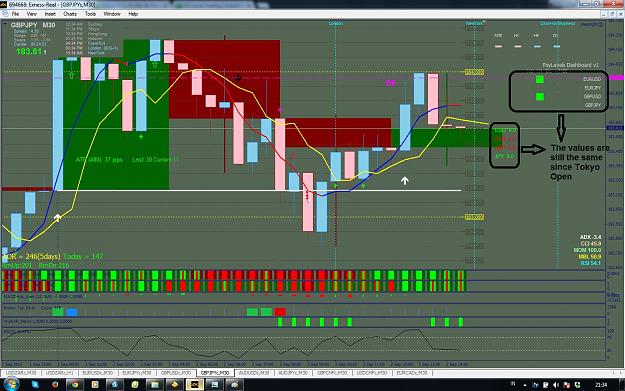Screen dimensions: 625x391
Task: Click the London session label atop chart
Action: [336, 24]
